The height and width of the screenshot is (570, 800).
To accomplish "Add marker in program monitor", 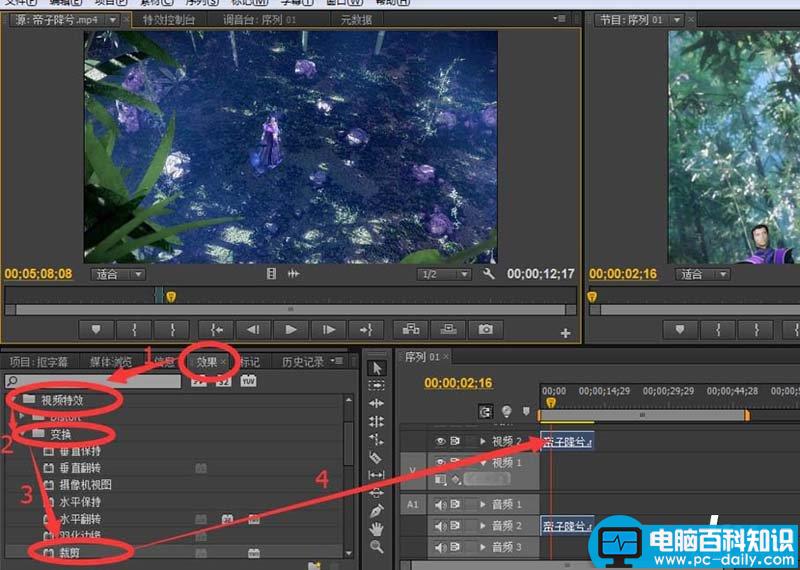I will click(680, 330).
